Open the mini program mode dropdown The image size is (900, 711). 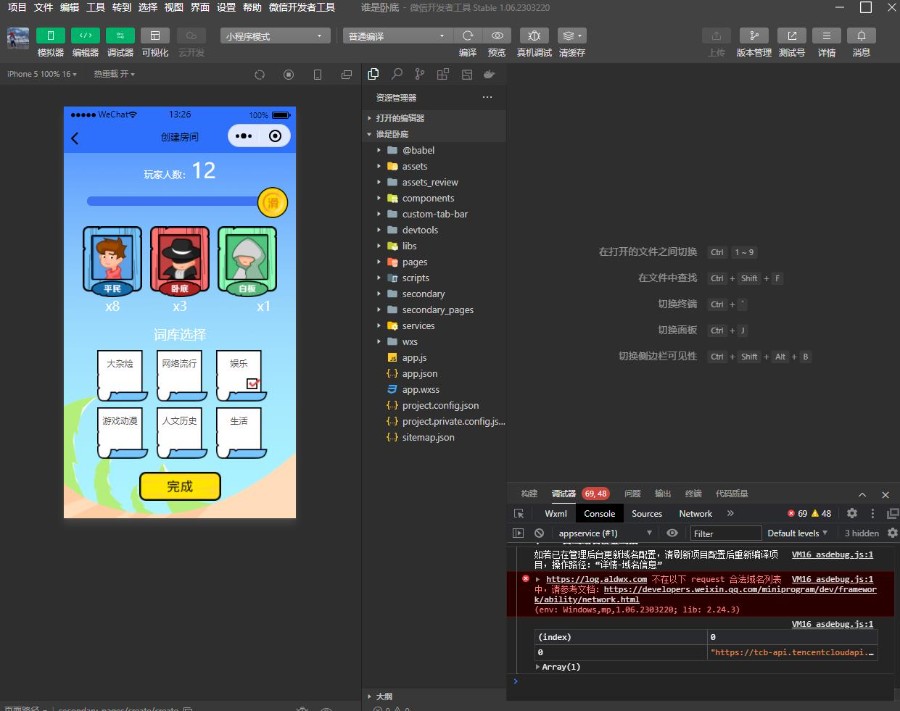coord(275,36)
